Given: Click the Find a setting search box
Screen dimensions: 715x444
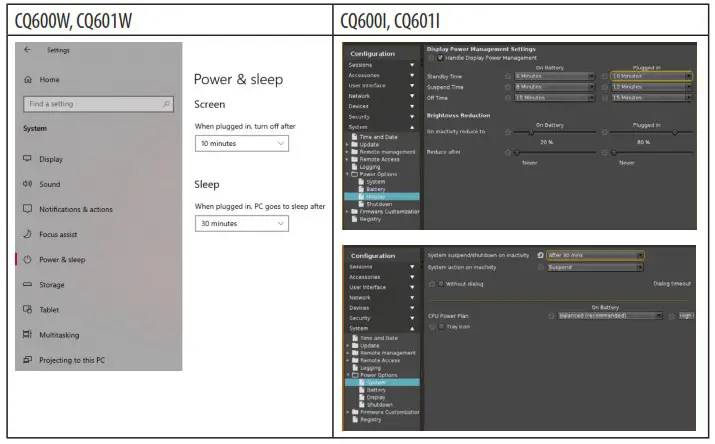Looking at the screenshot, I should tap(98, 104).
